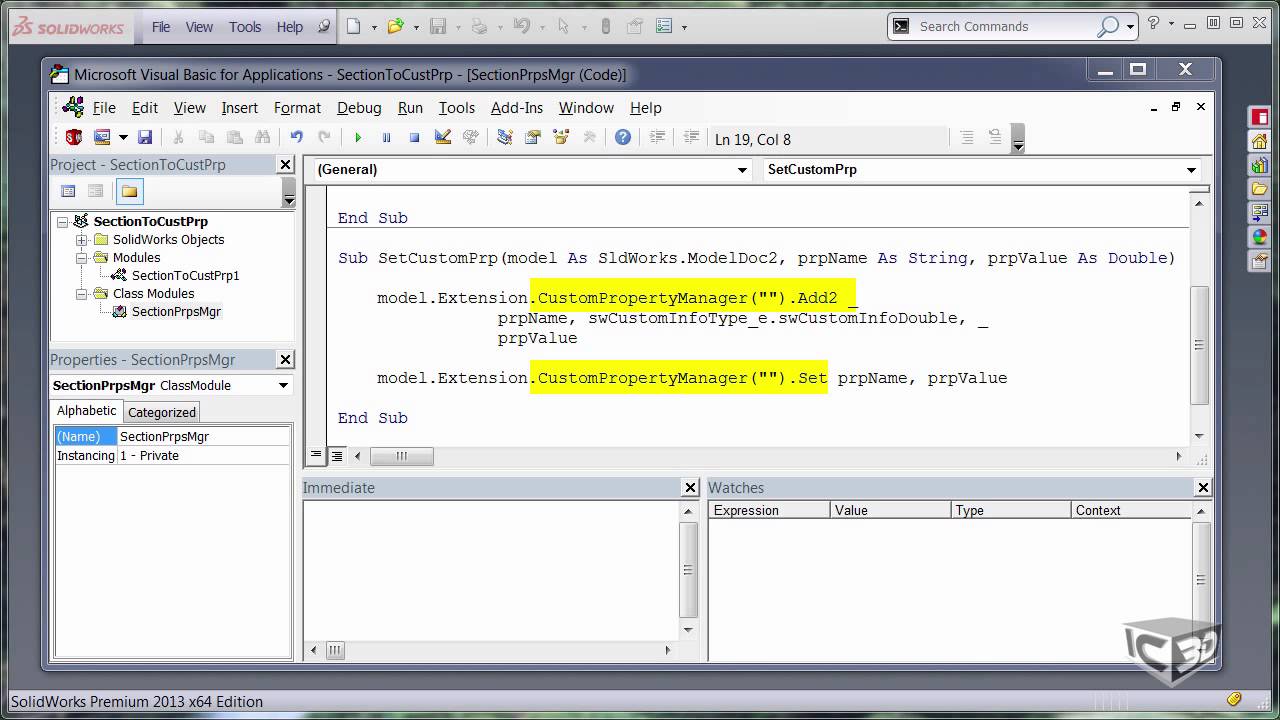This screenshot has width=1280, height=720.
Task: Click Insert UserForm toolbar icon
Action: point(102,138)
